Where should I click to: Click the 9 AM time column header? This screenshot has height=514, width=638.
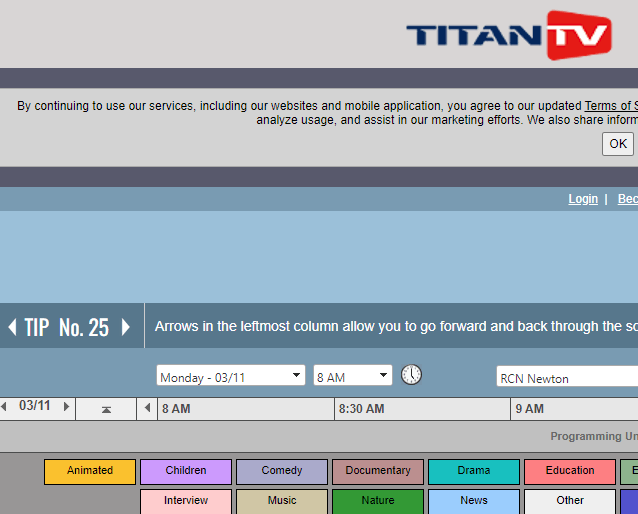coord(575,409)
